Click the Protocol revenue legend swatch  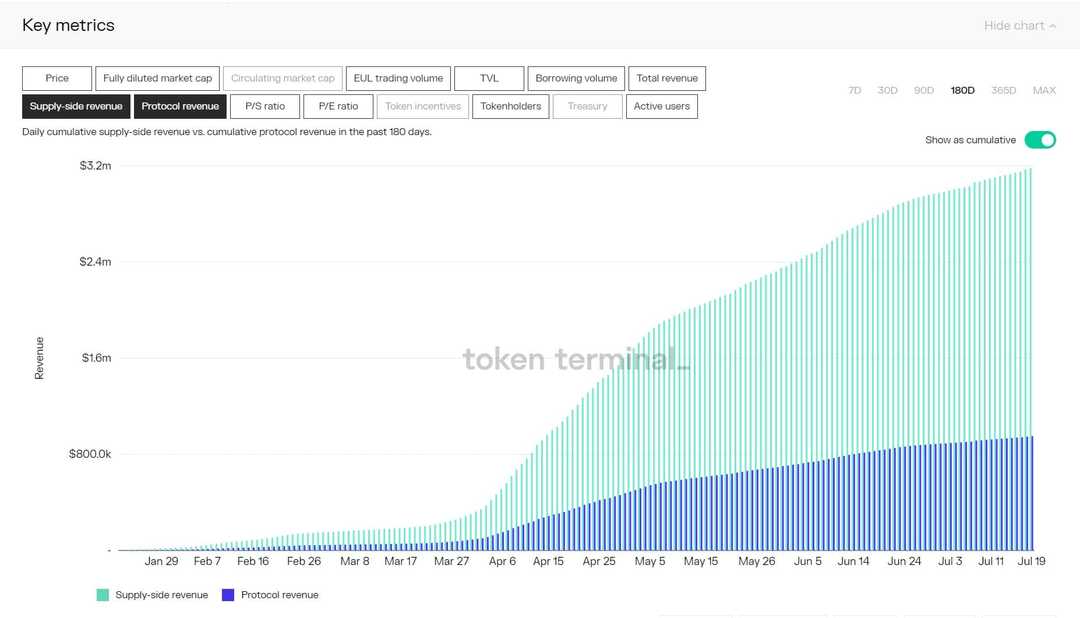tap(228, 594)
